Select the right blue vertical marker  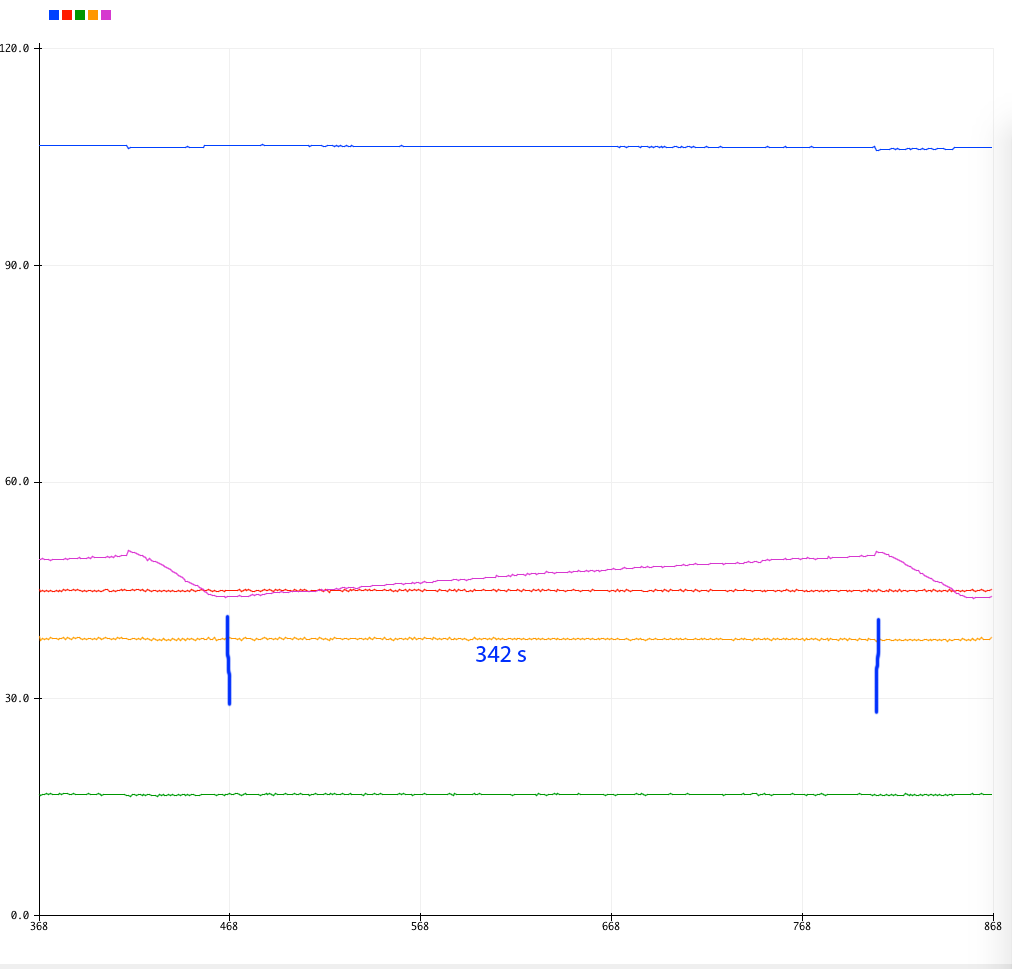click(x=877, y=665)
